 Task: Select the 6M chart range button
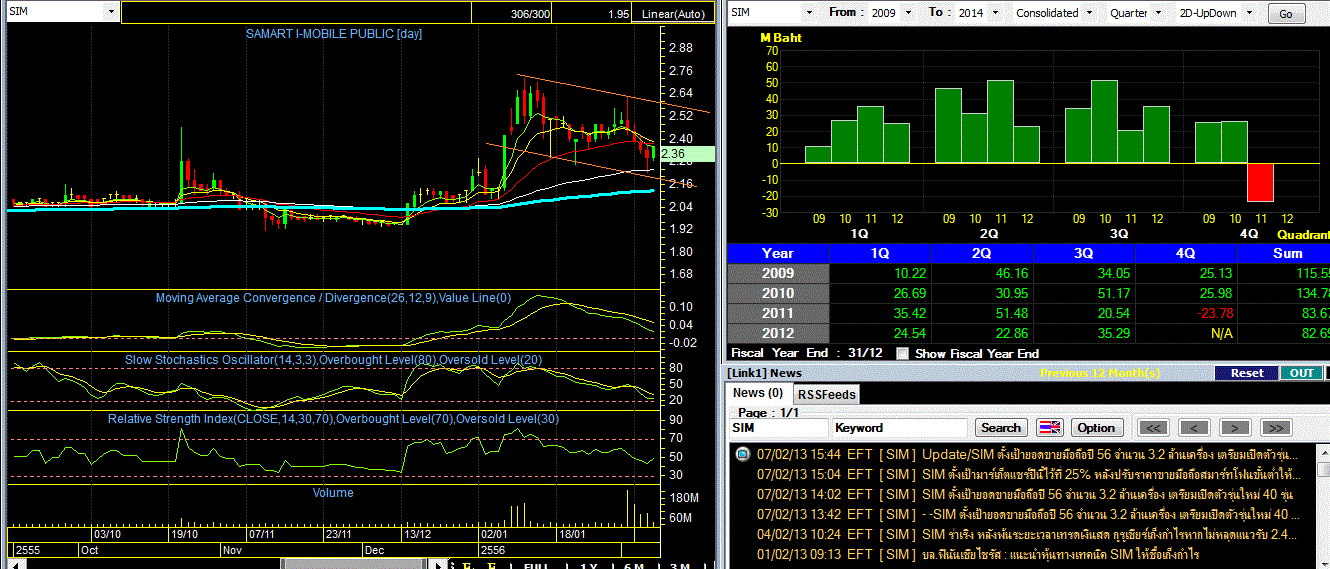click(x=634, y=565)
